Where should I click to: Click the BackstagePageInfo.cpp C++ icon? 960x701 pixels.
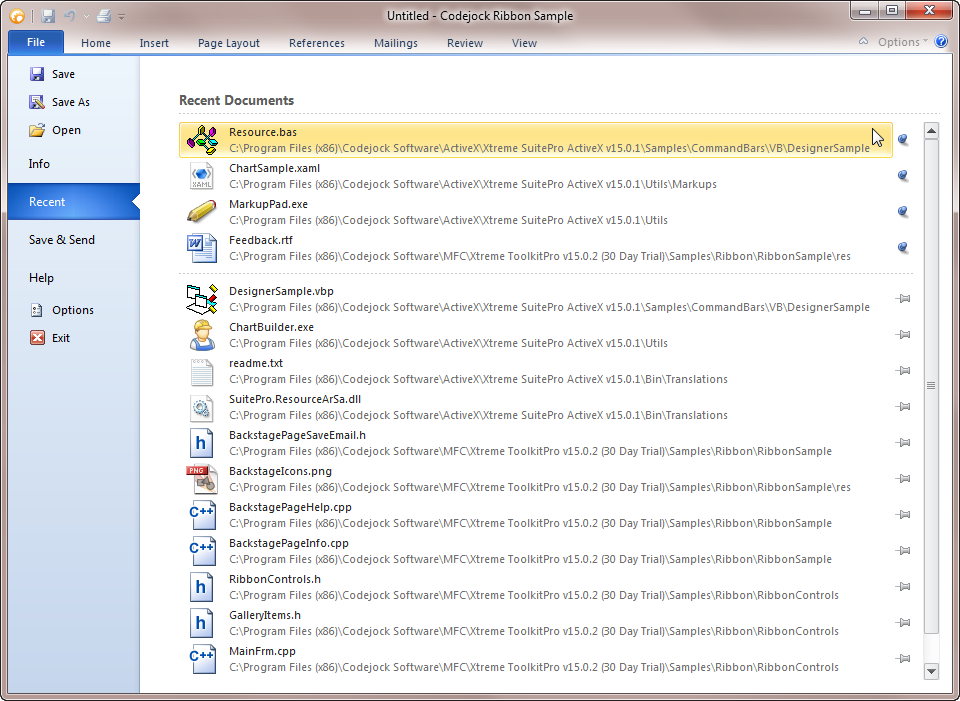[202, 552]
